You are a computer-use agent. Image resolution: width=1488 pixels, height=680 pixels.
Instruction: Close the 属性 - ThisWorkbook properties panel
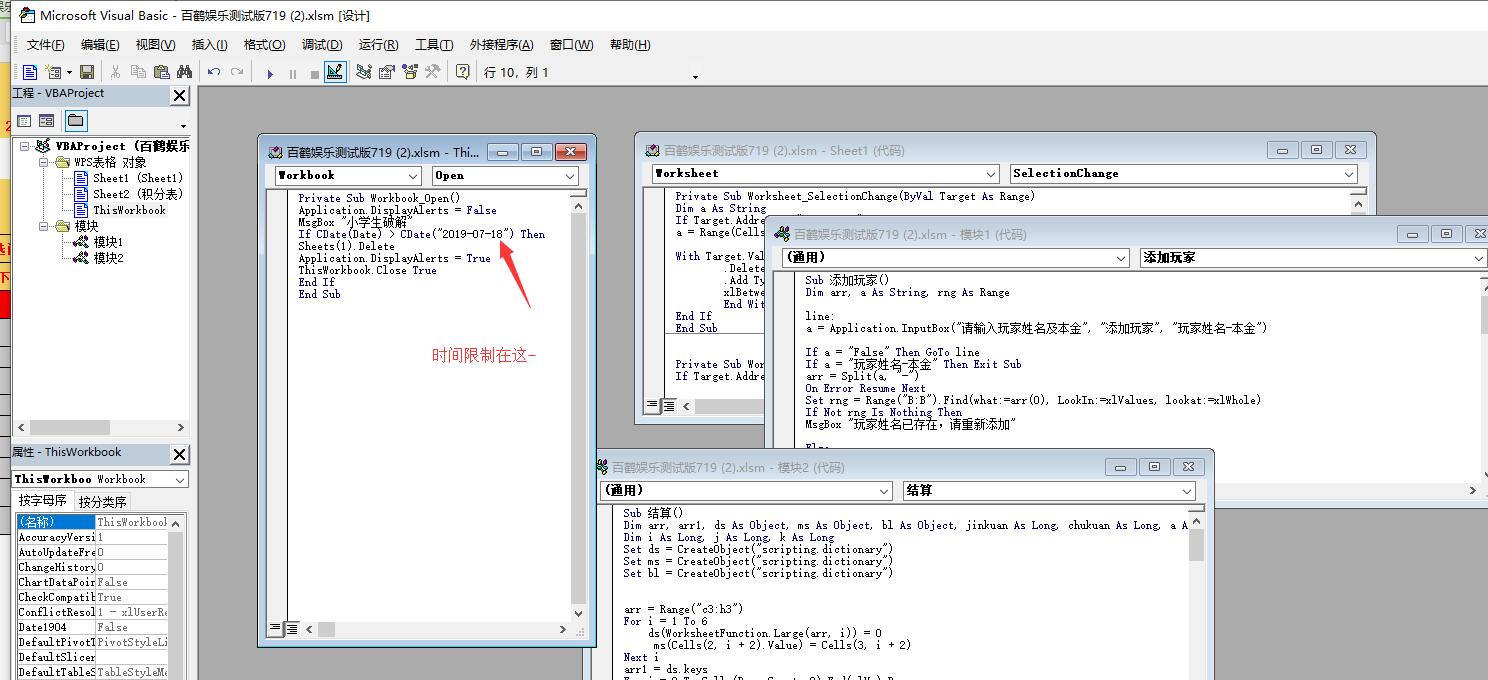point(179,454)
